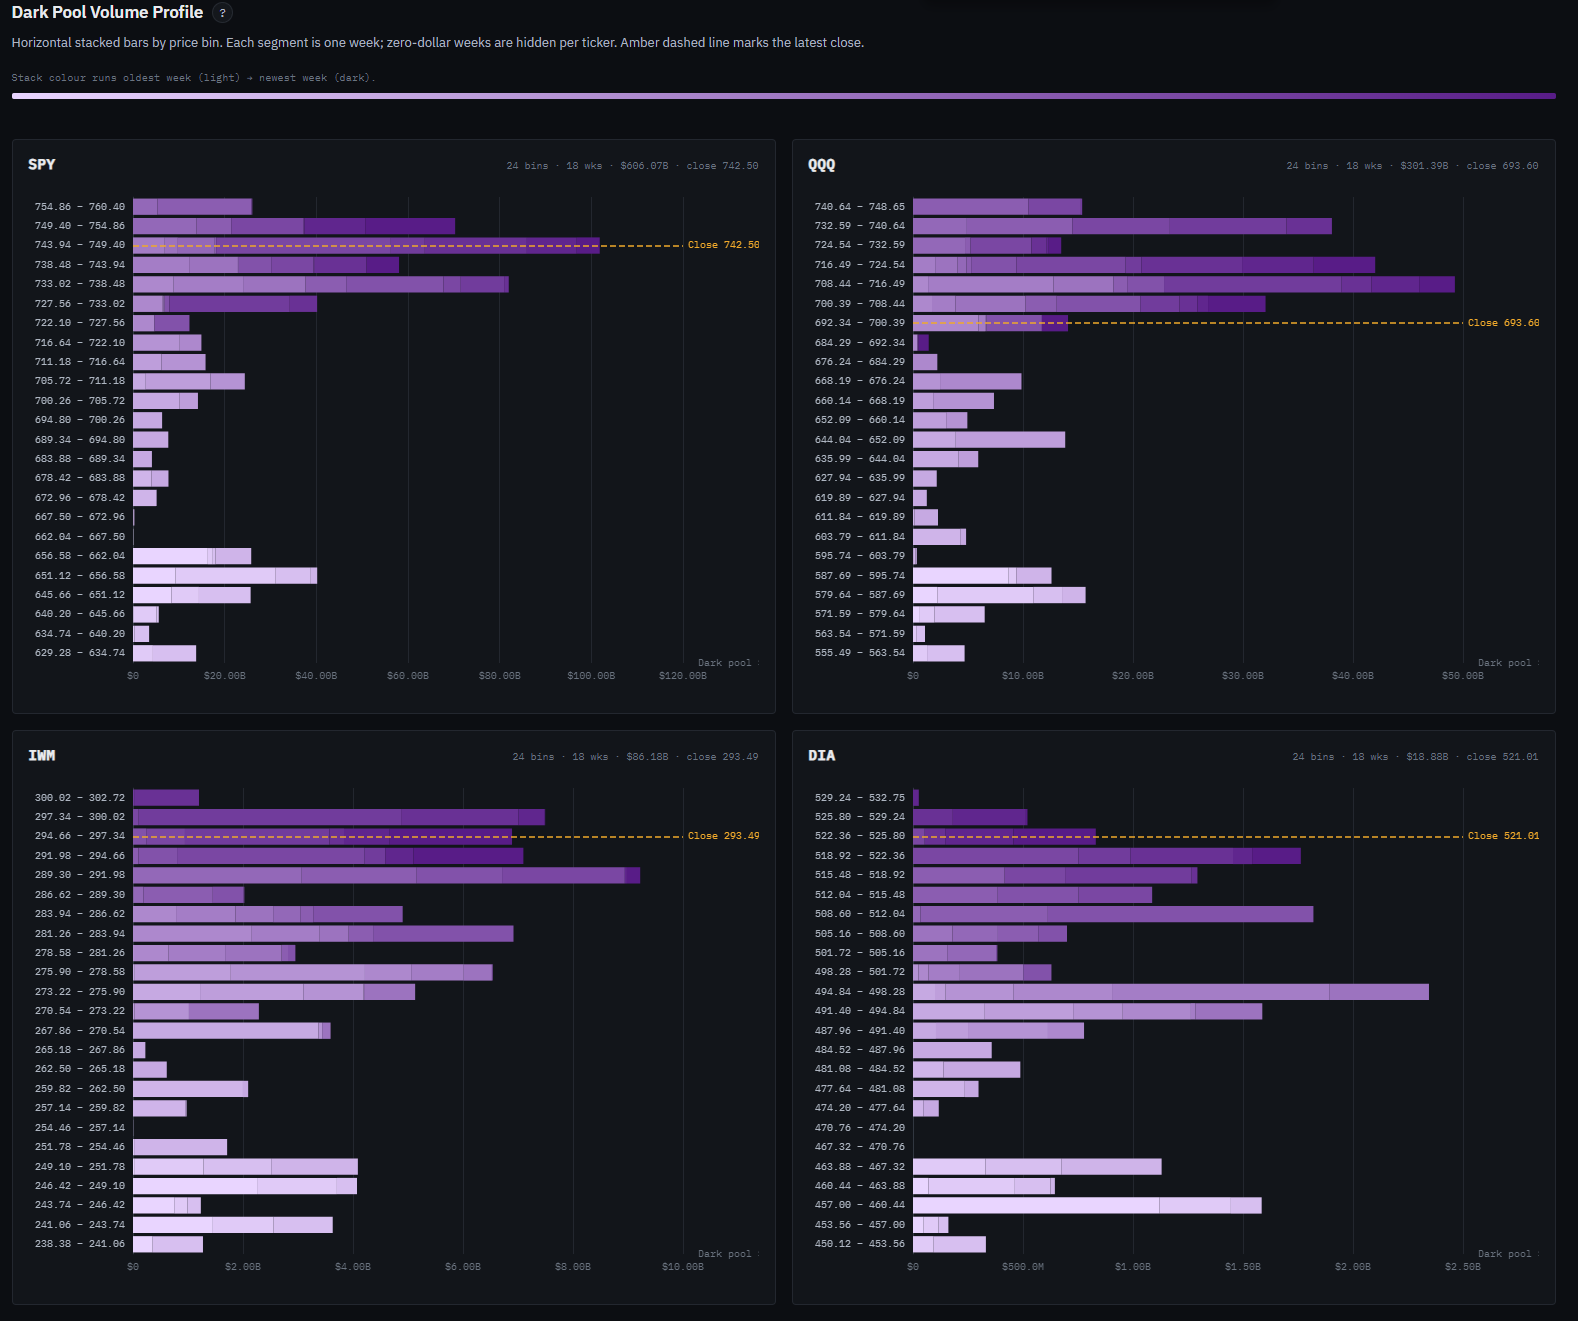Screen dimensions: 1578x1321
Task: Select the SPY bin label 754.86 – 760.40
Action: [80, 207]
